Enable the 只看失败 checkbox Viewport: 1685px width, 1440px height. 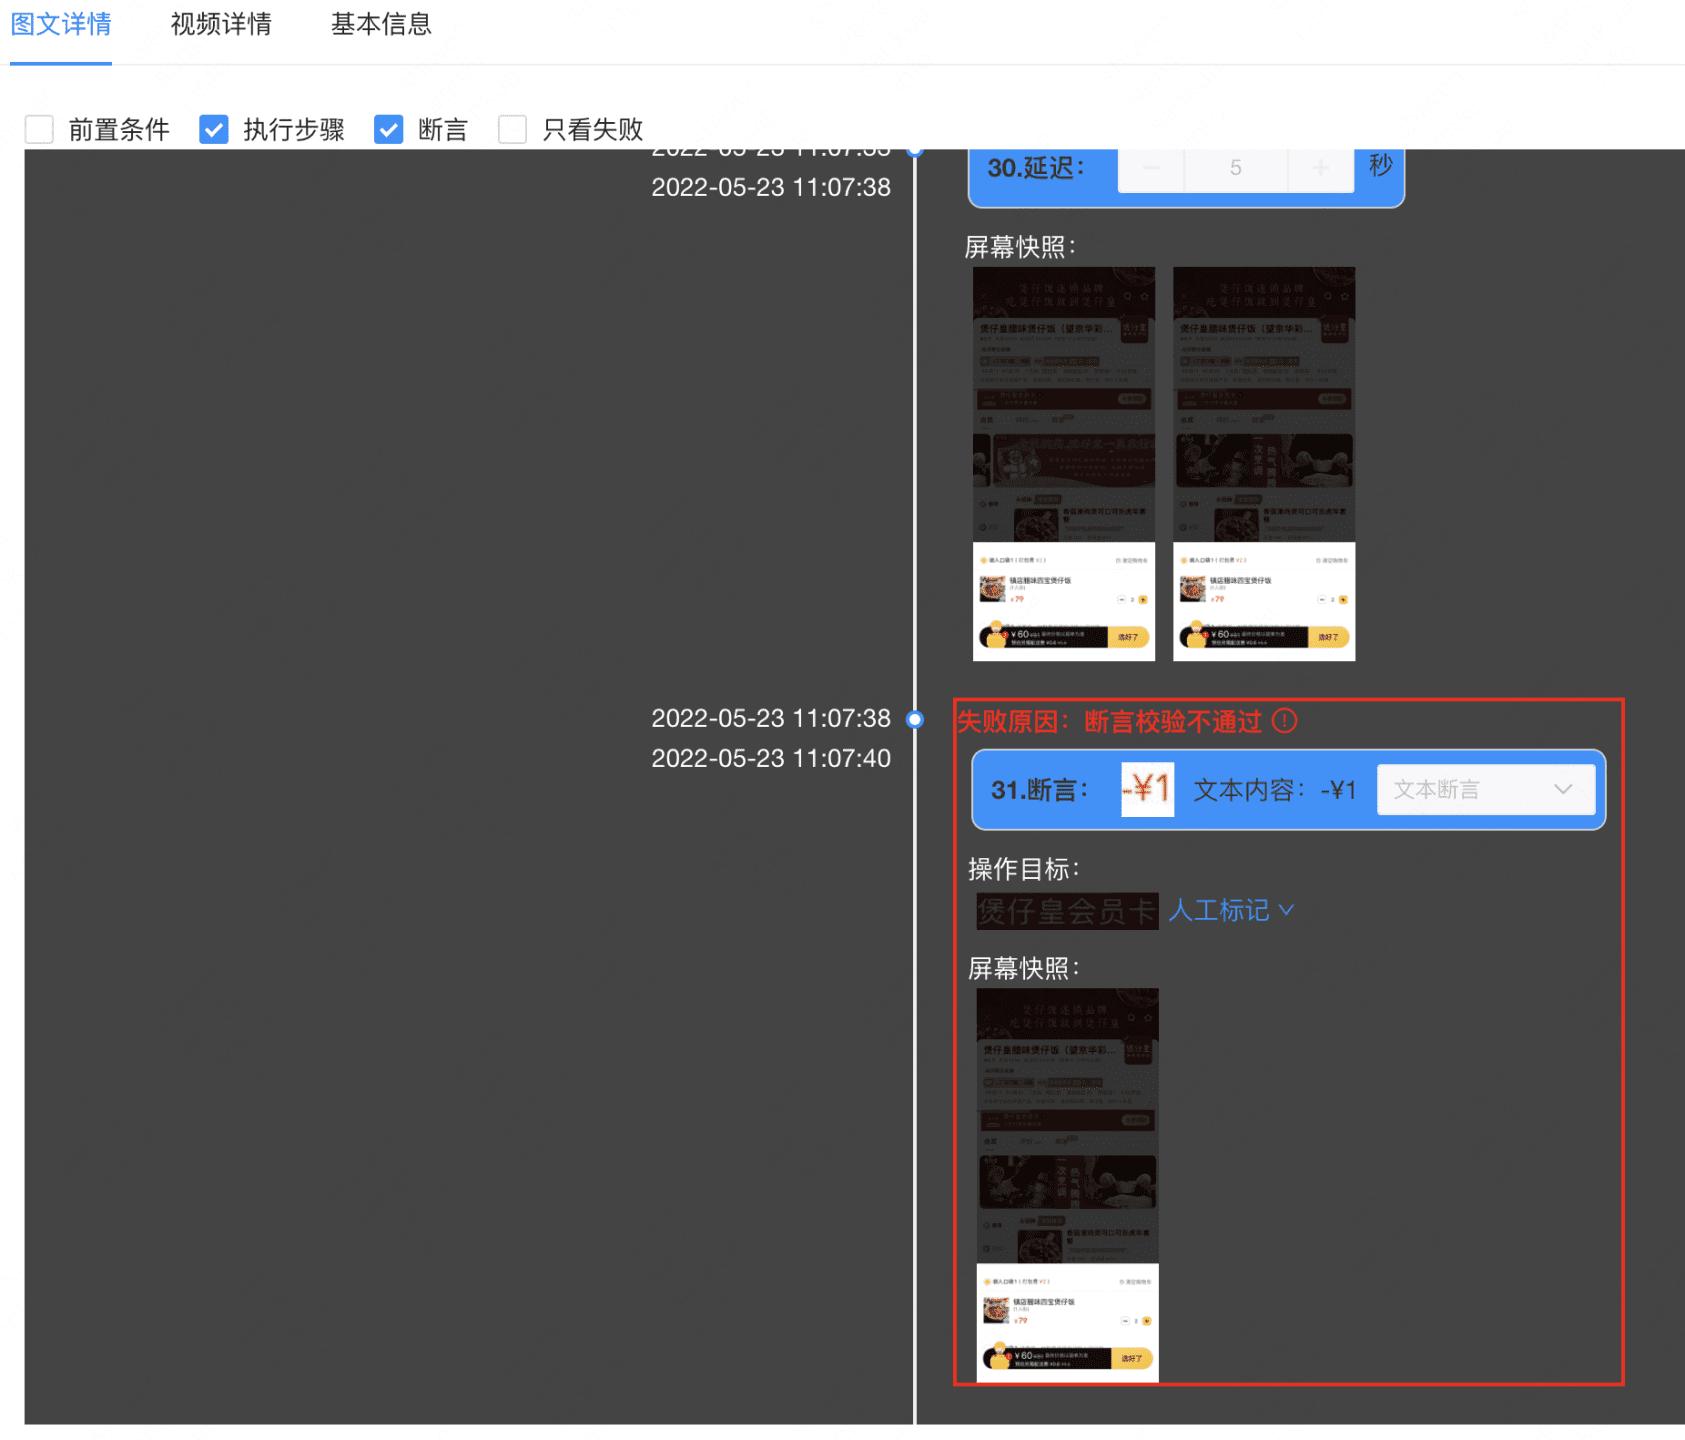512,128
